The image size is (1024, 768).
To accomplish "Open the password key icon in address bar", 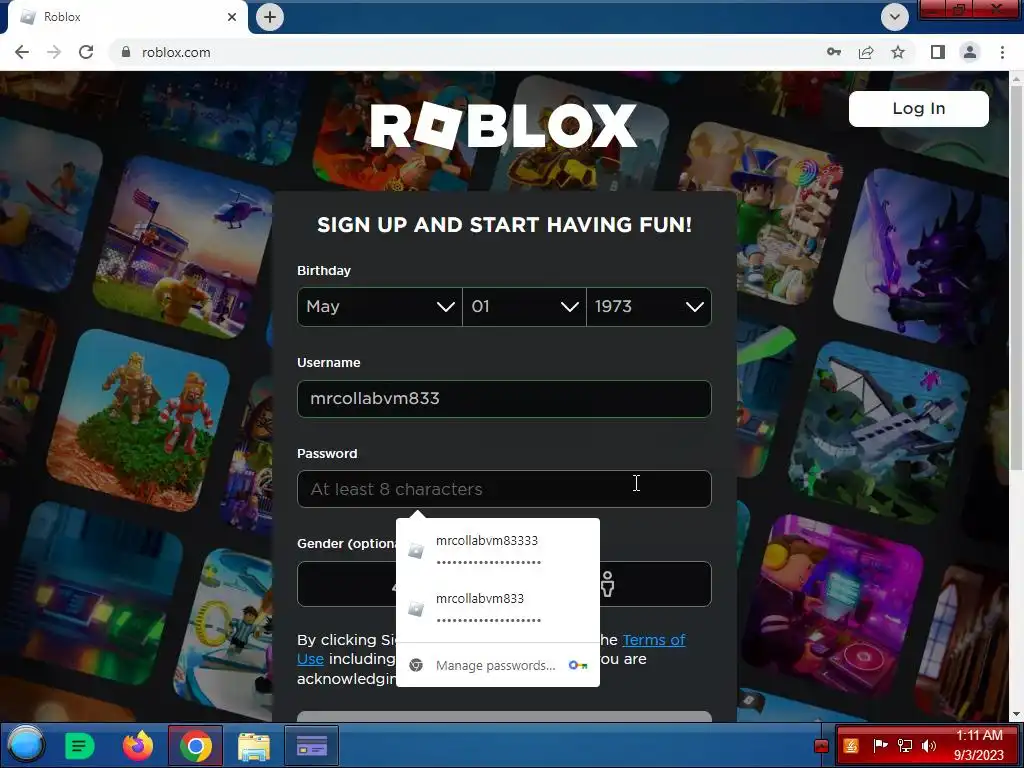I will (834, 52).
